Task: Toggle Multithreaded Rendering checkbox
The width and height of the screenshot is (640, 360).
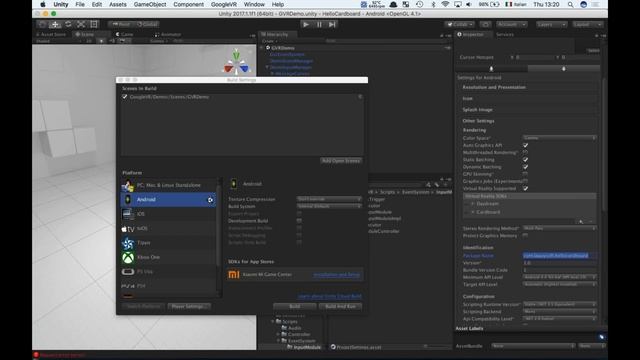Action: [x=525, y=152]
